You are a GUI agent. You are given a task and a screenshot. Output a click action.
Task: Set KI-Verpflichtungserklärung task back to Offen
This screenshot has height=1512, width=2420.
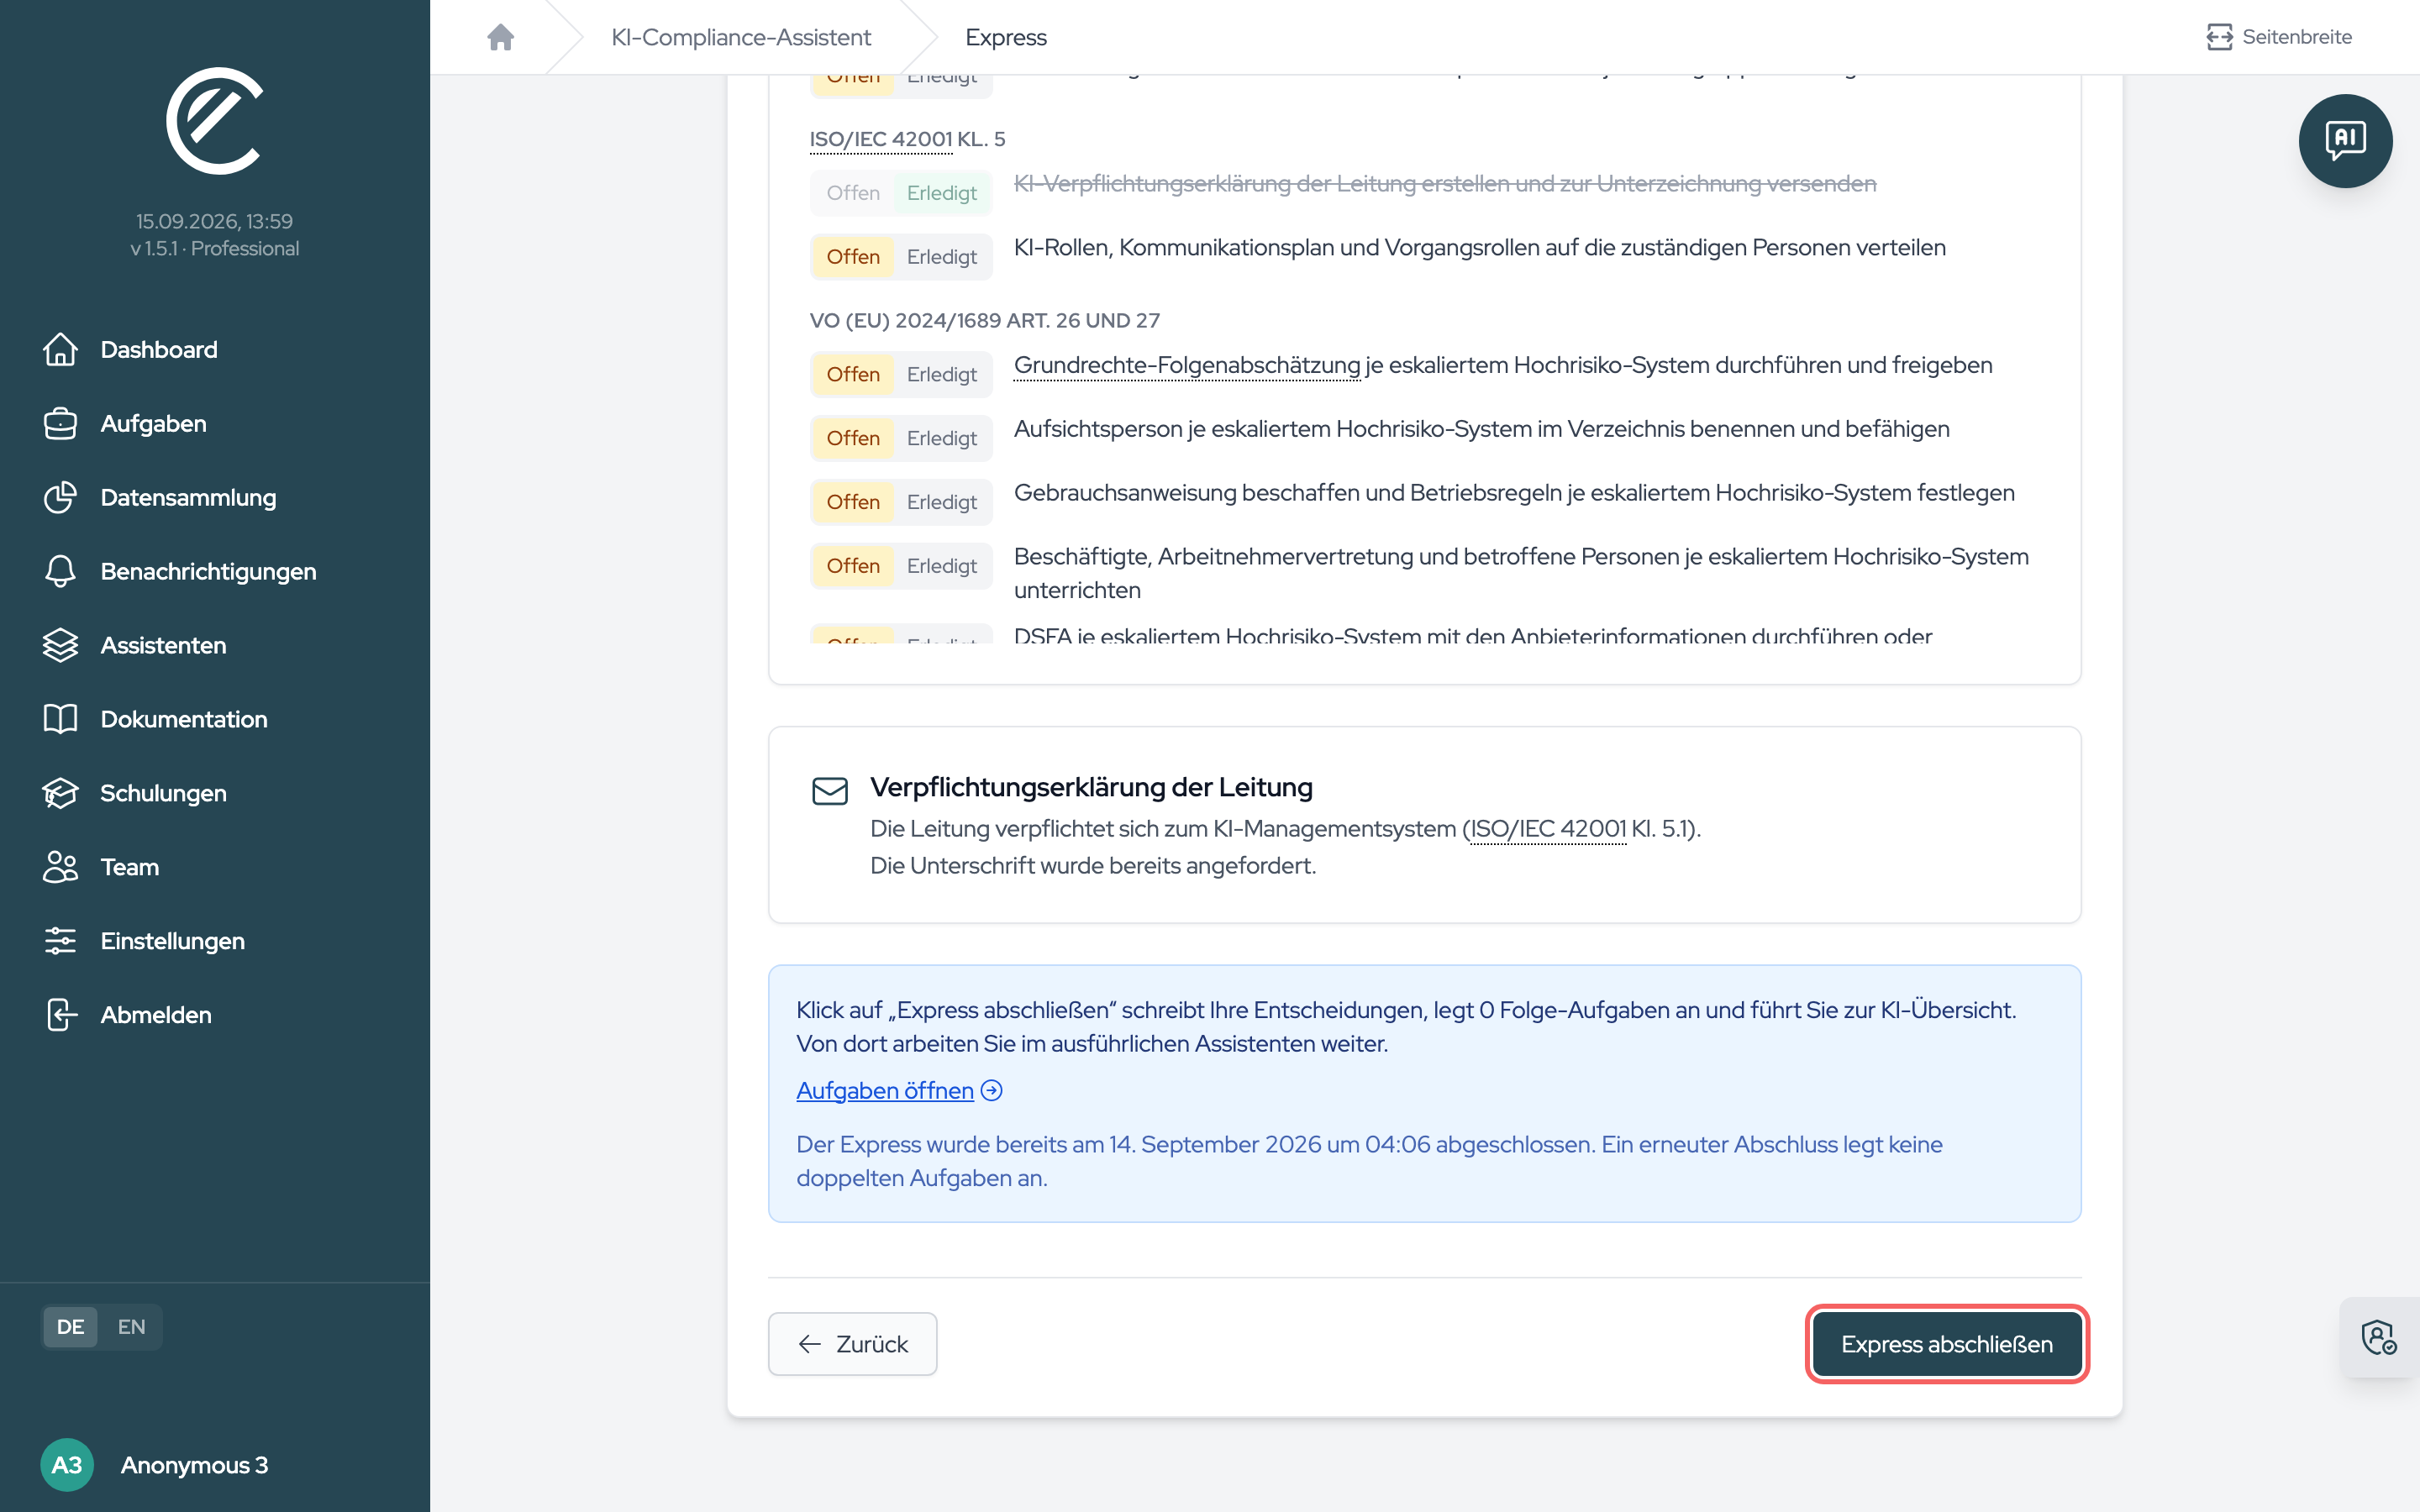pos(853,193)
